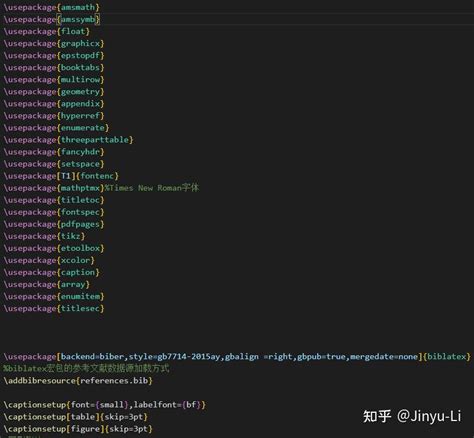Click the graphicx package name
Image resolution: width=474 pixels, height=438 pixels.
(80, 43)
